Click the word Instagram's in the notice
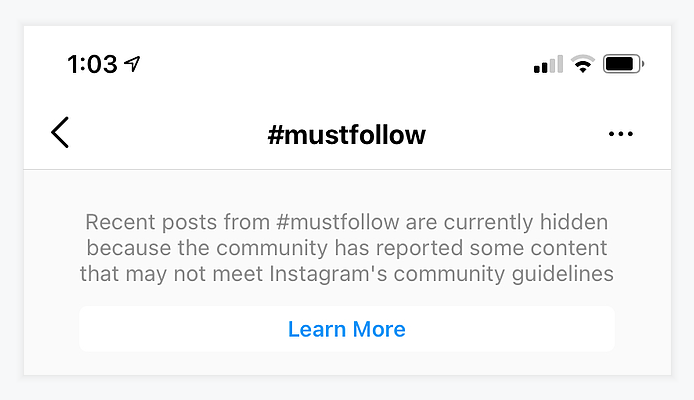Screen dimensions: 694x400 (328, 273)
